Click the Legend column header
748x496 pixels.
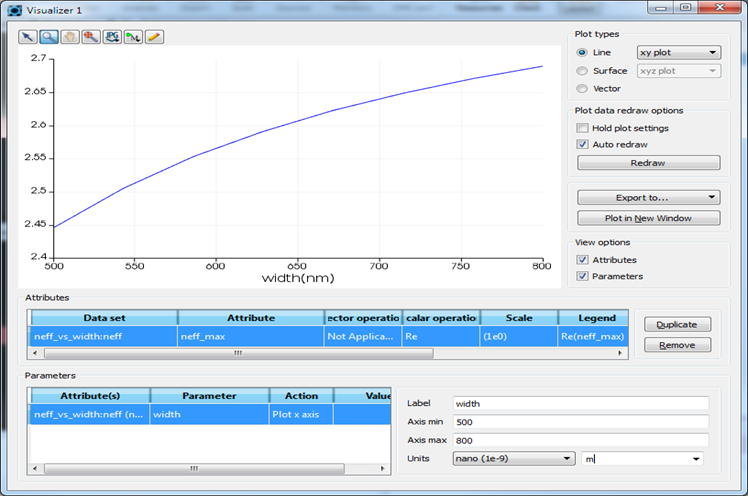pos(593,318)
